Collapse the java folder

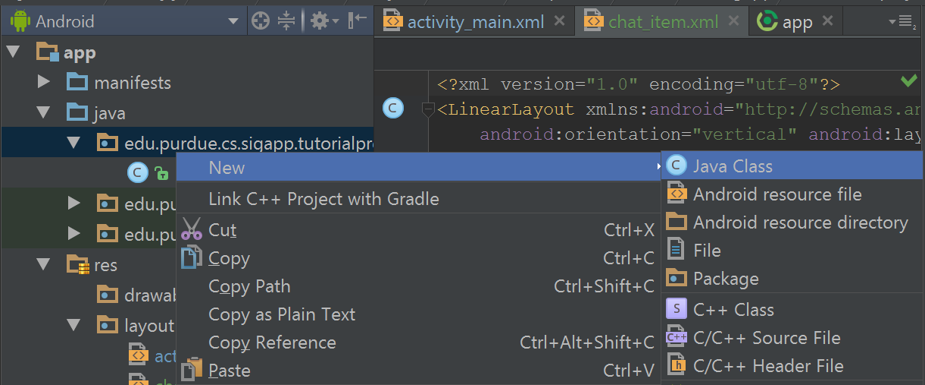coord(43,112)
